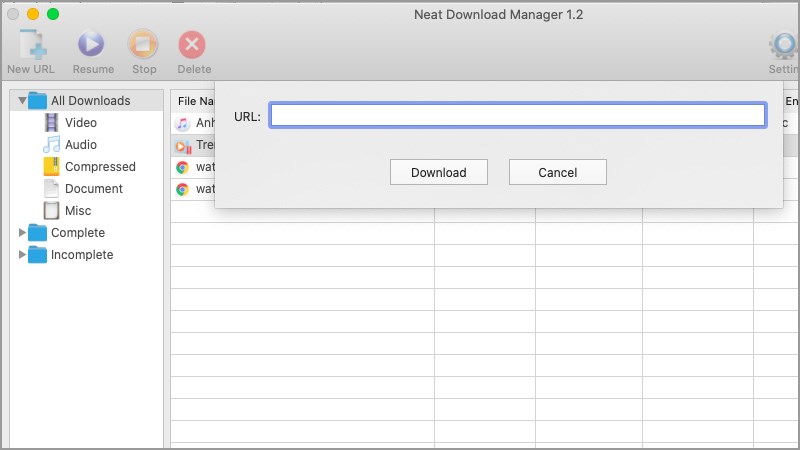Expand the Complete folder

click(x=23, y=233)
